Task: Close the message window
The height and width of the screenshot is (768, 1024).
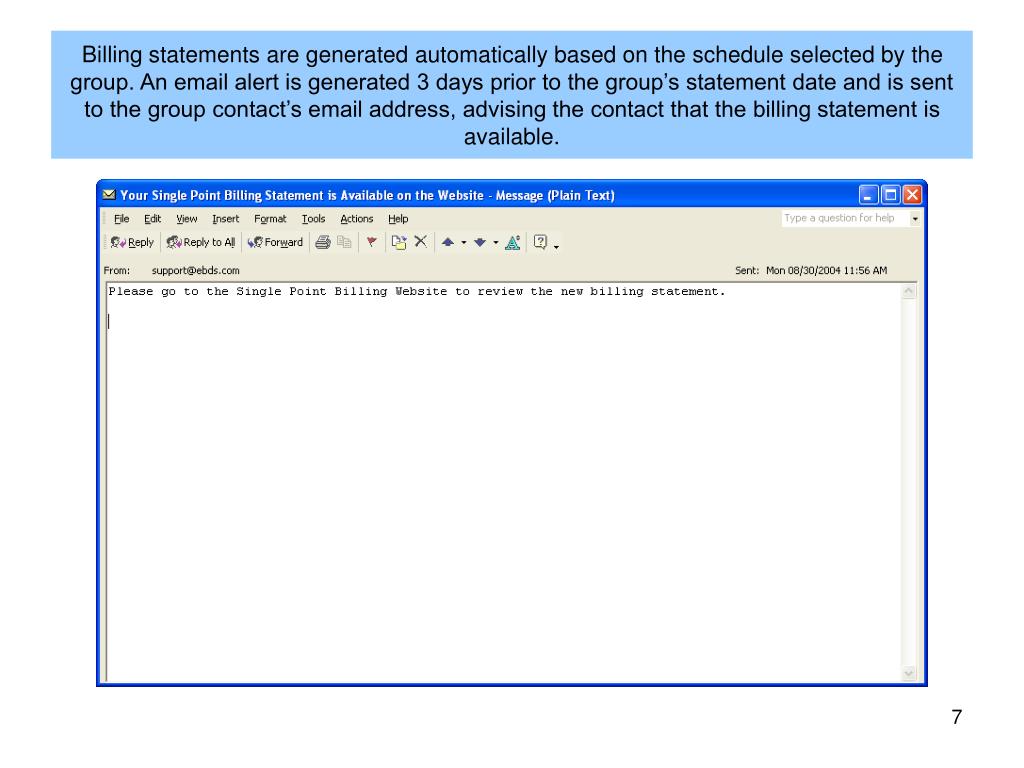Action: click(912, 195)
